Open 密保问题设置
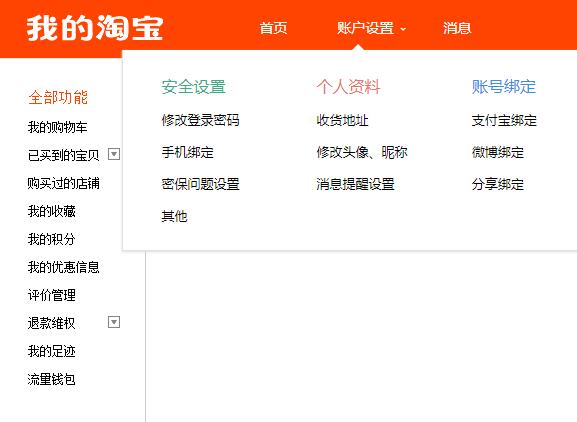This screenshot has width=577, height=422. click(200, 184)
